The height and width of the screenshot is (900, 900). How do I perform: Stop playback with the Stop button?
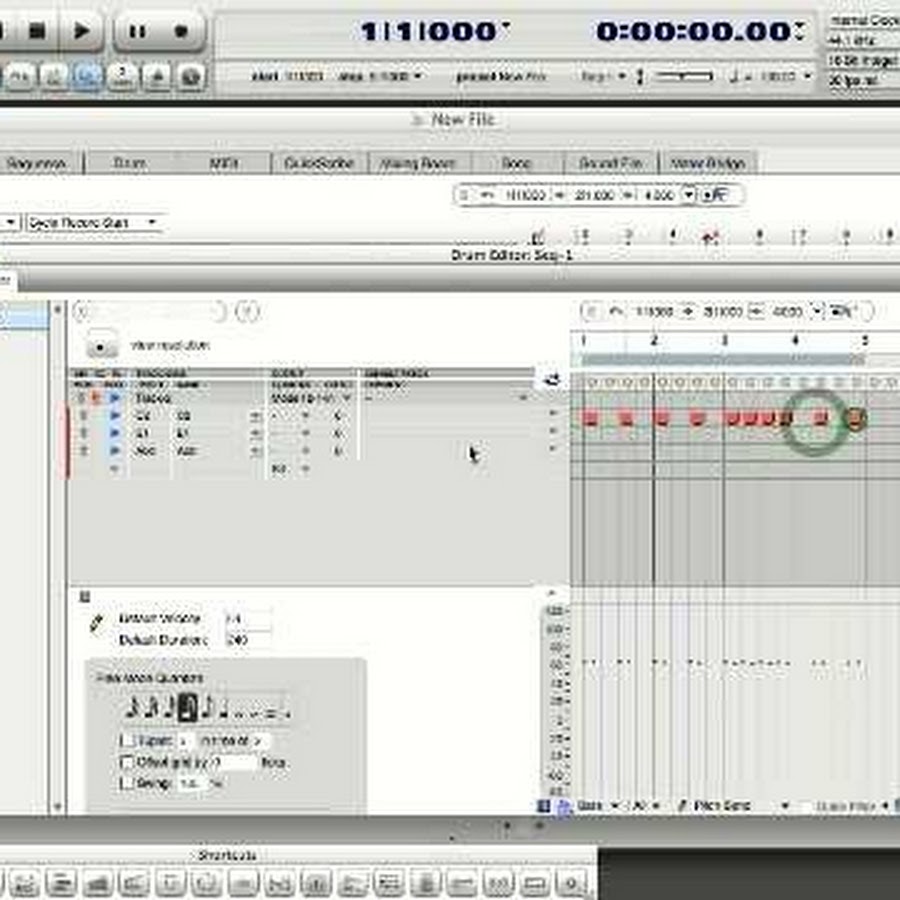click(38, 30)
